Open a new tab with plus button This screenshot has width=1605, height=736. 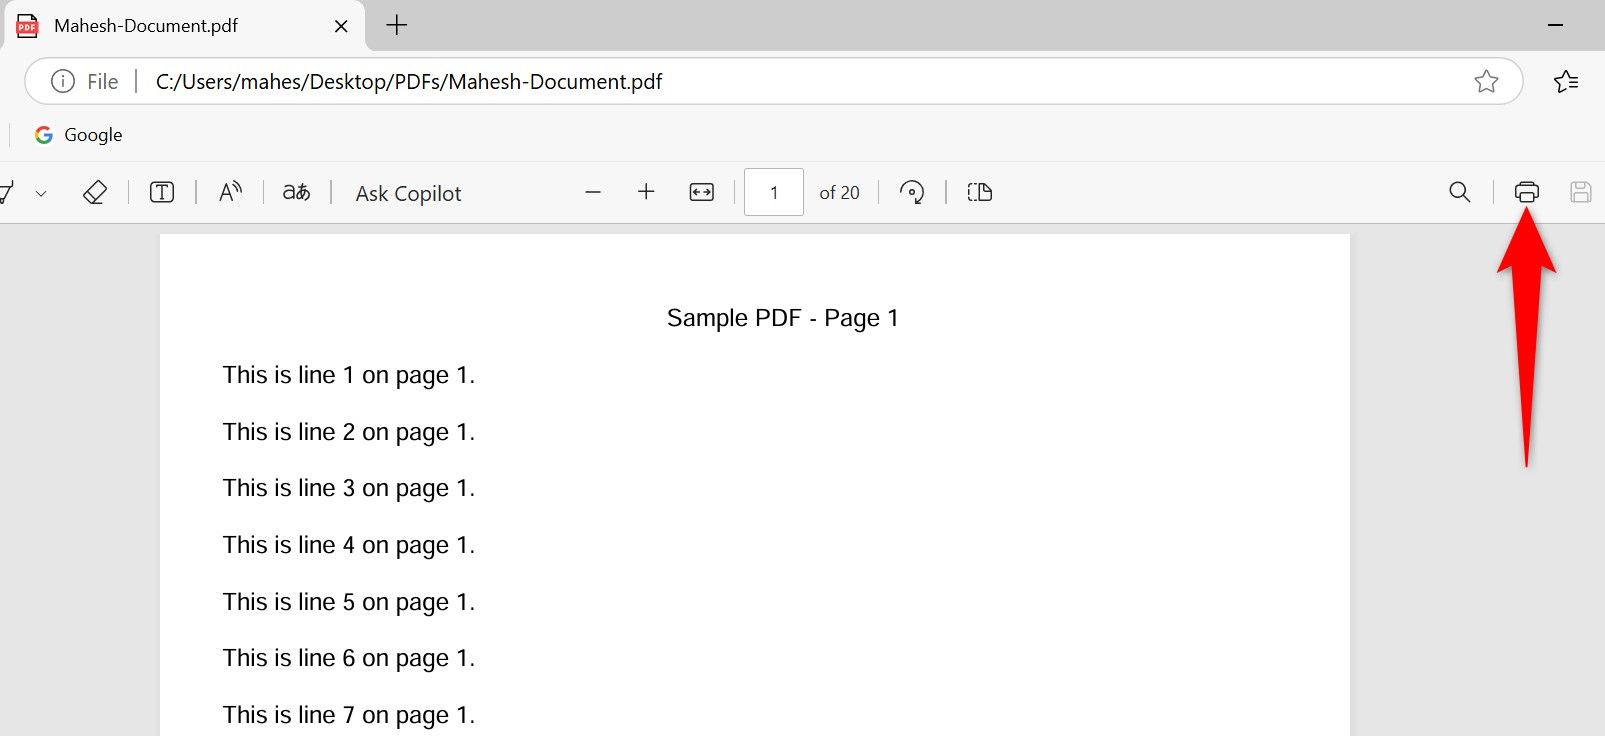(397, 25)
